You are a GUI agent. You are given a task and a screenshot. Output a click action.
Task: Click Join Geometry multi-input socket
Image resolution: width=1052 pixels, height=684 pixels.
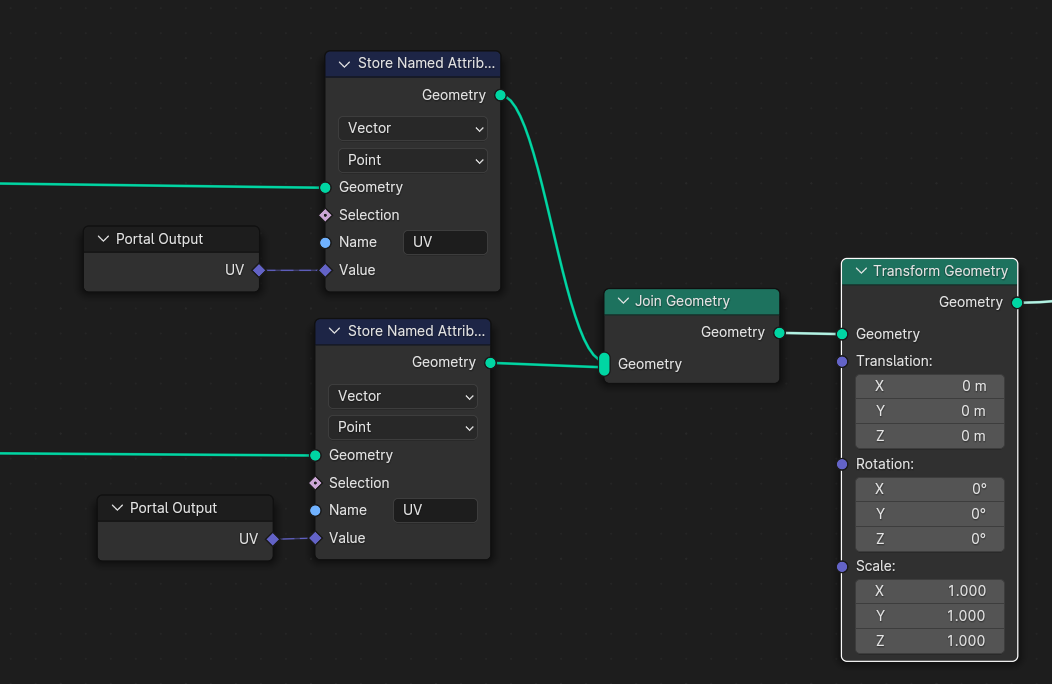tap(604, 364)
